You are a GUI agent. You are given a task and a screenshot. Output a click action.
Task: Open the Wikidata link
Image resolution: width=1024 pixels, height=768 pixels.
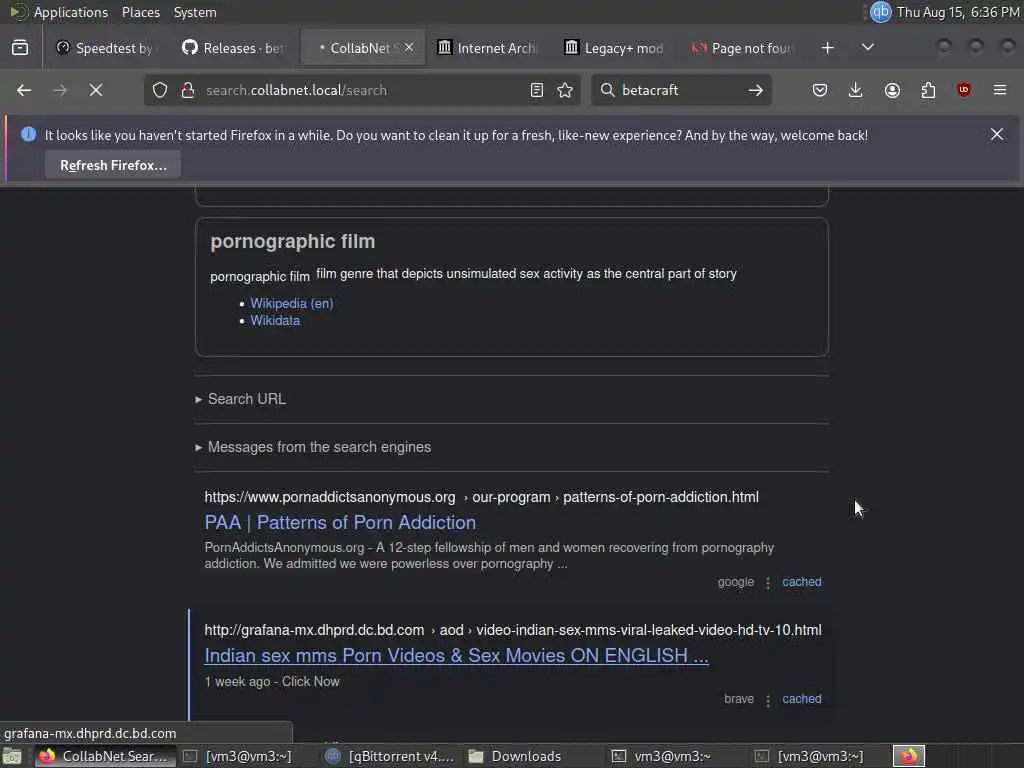[275, 321]
